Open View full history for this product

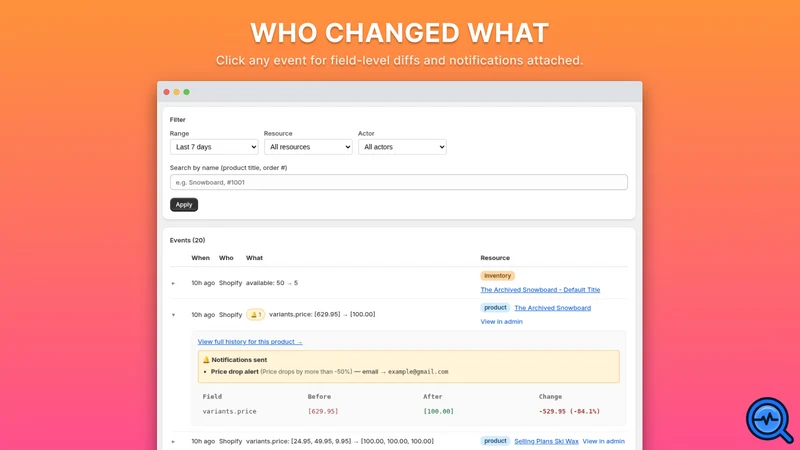pyautogui.click(x=250, y=342)
